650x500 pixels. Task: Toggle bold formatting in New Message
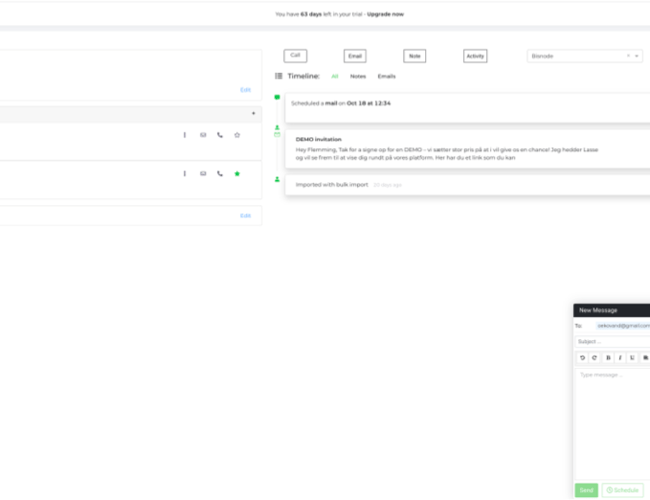(x=608, y=357)
